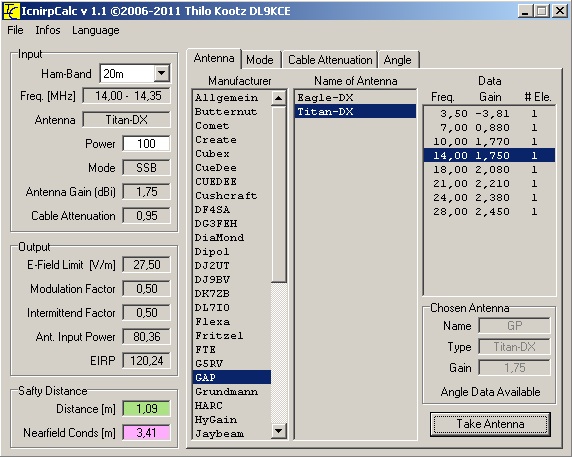
Task: Open the Language menu
Action: click(96, 30)
